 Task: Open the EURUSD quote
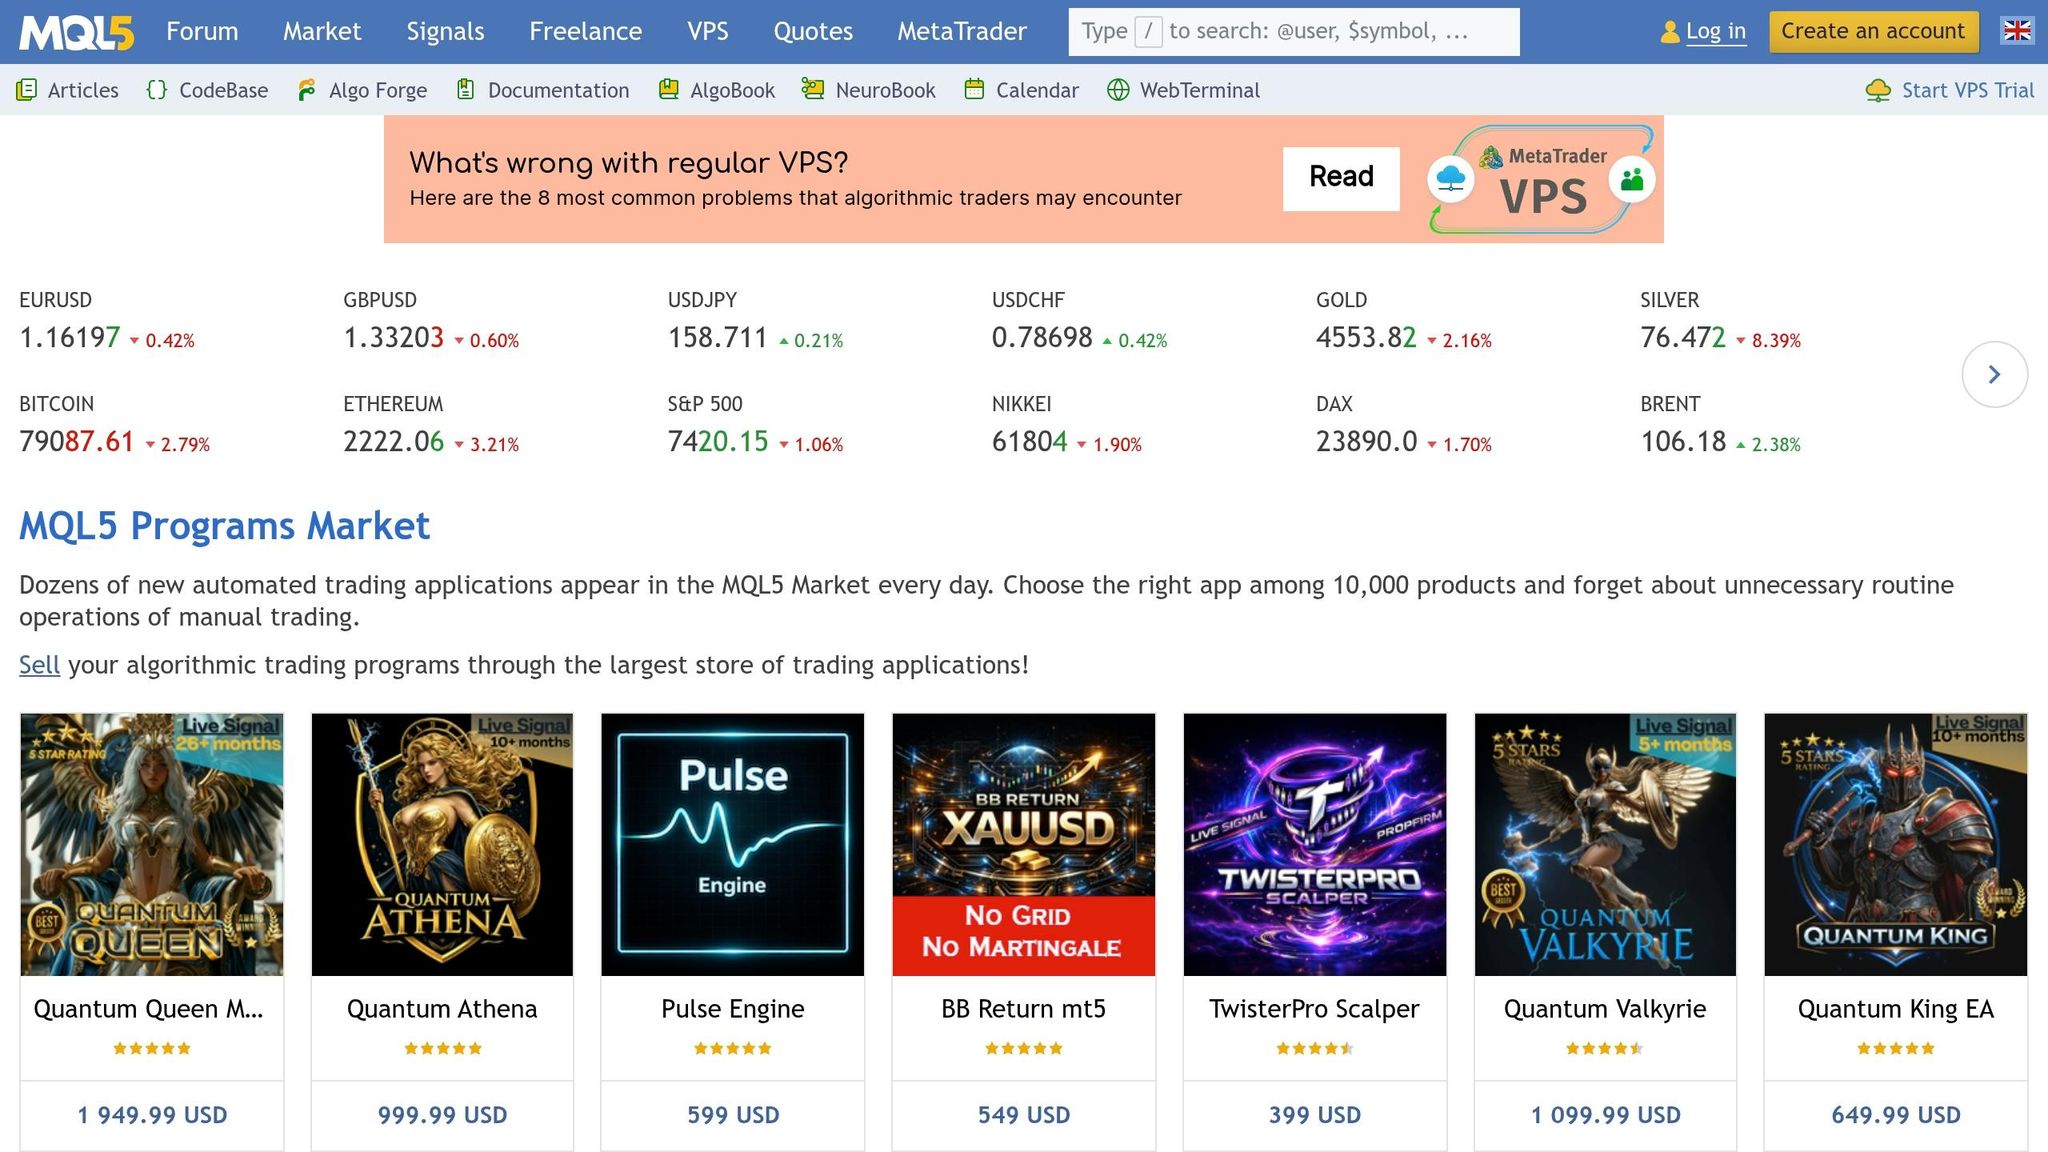click(x=107, y=320)
